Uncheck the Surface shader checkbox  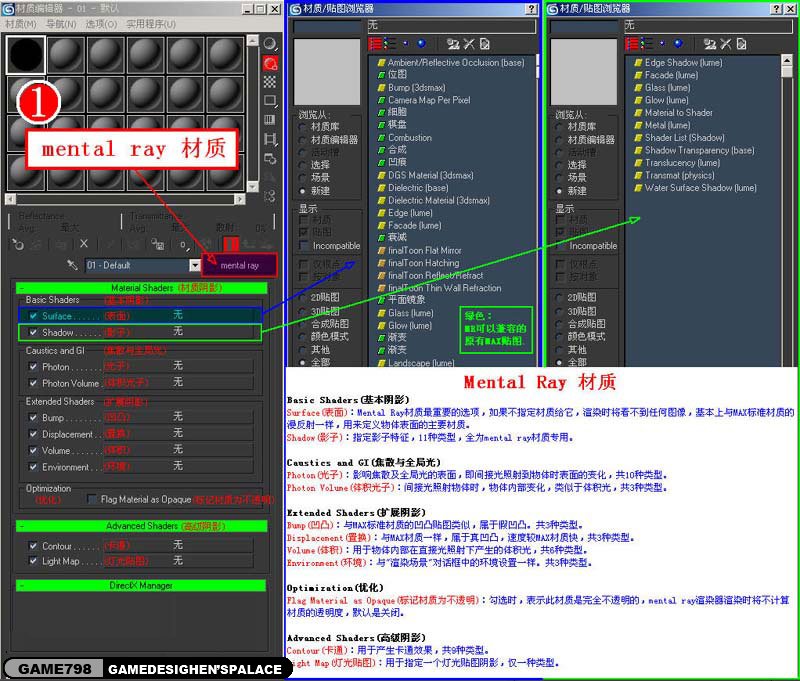point(34,315)
